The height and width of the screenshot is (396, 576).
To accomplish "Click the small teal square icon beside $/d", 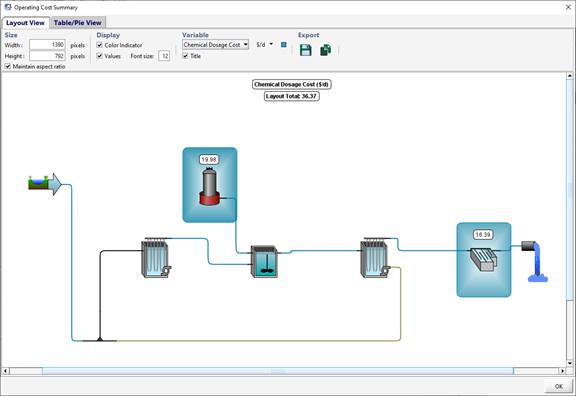I will pyautogui.click(x=284, y=44).
